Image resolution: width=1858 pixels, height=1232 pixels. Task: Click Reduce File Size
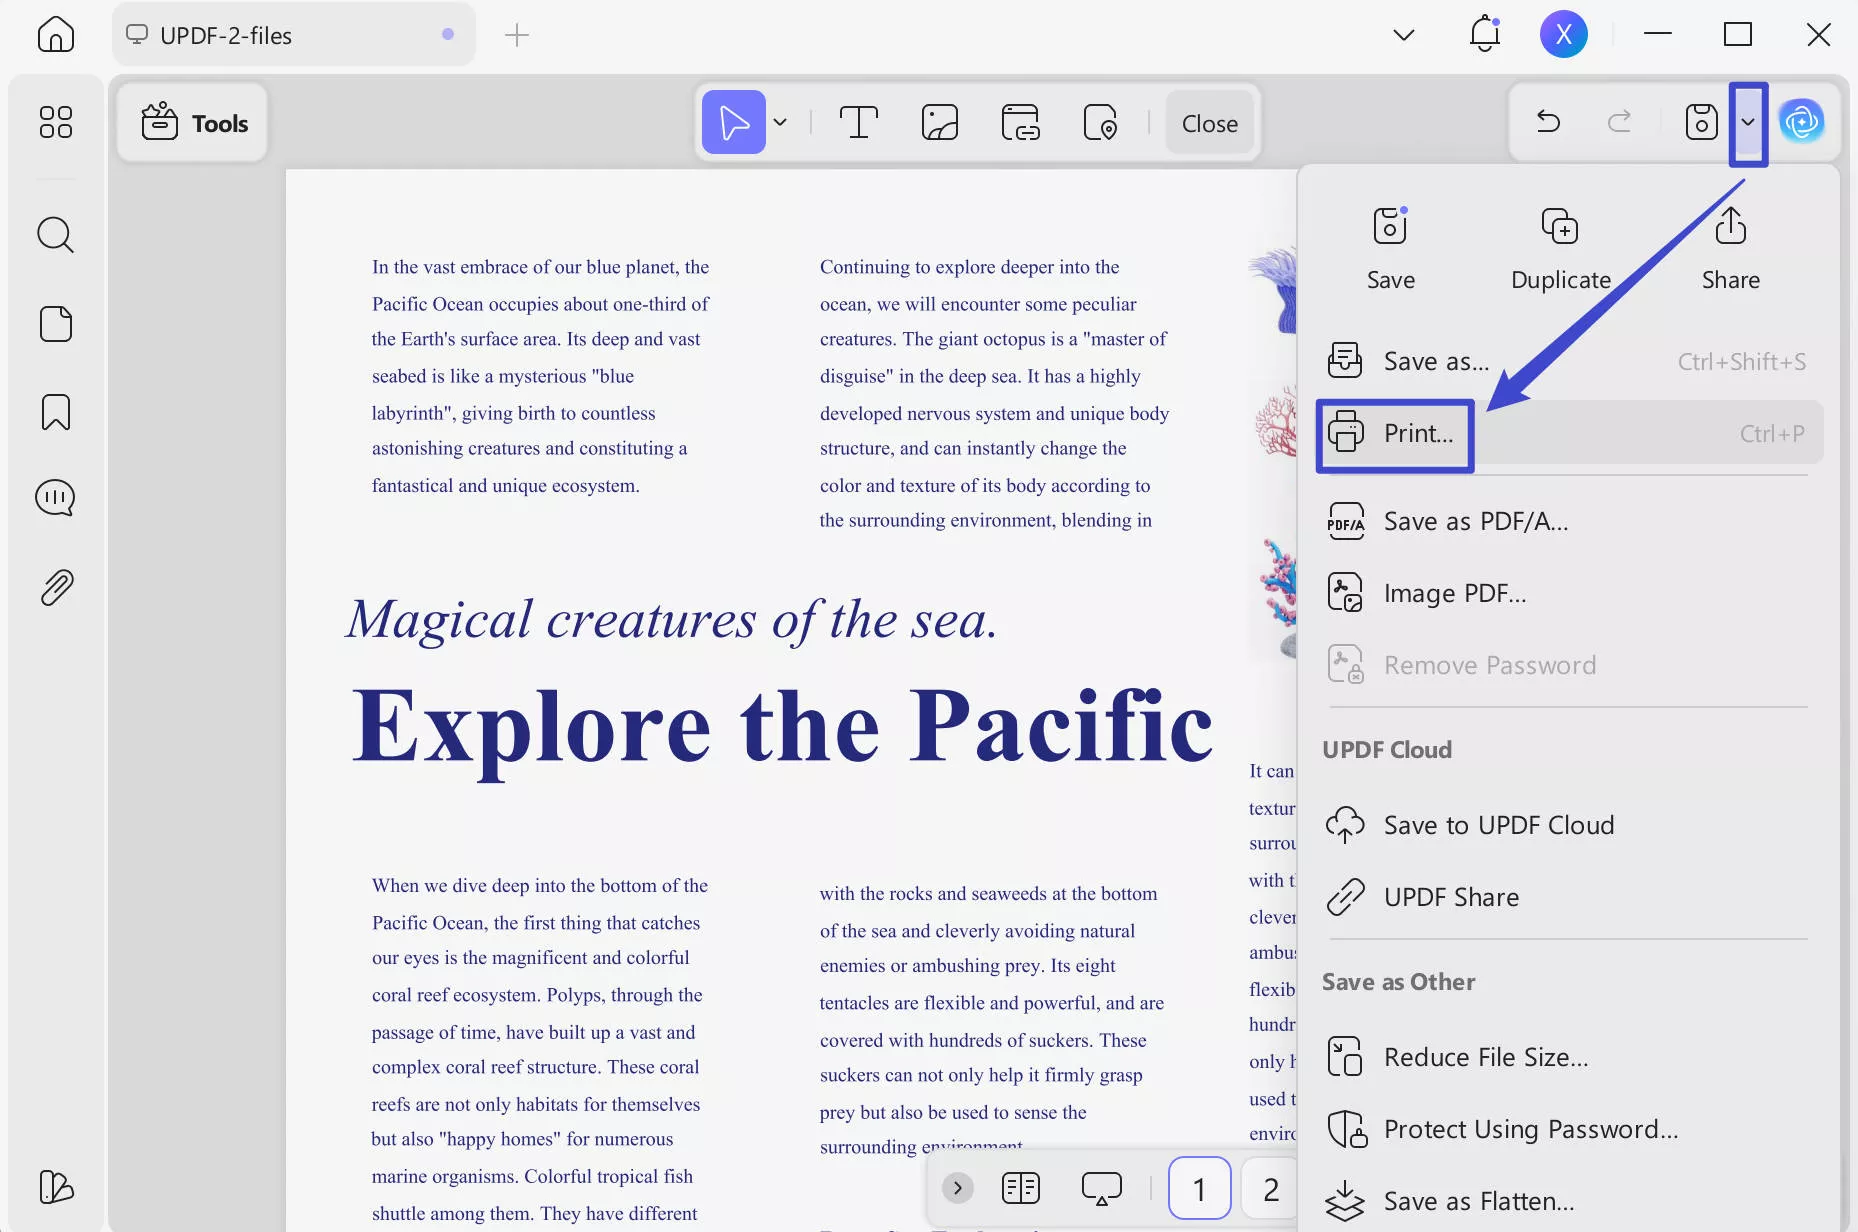pyautogui.click(x=1485, y=1056)
